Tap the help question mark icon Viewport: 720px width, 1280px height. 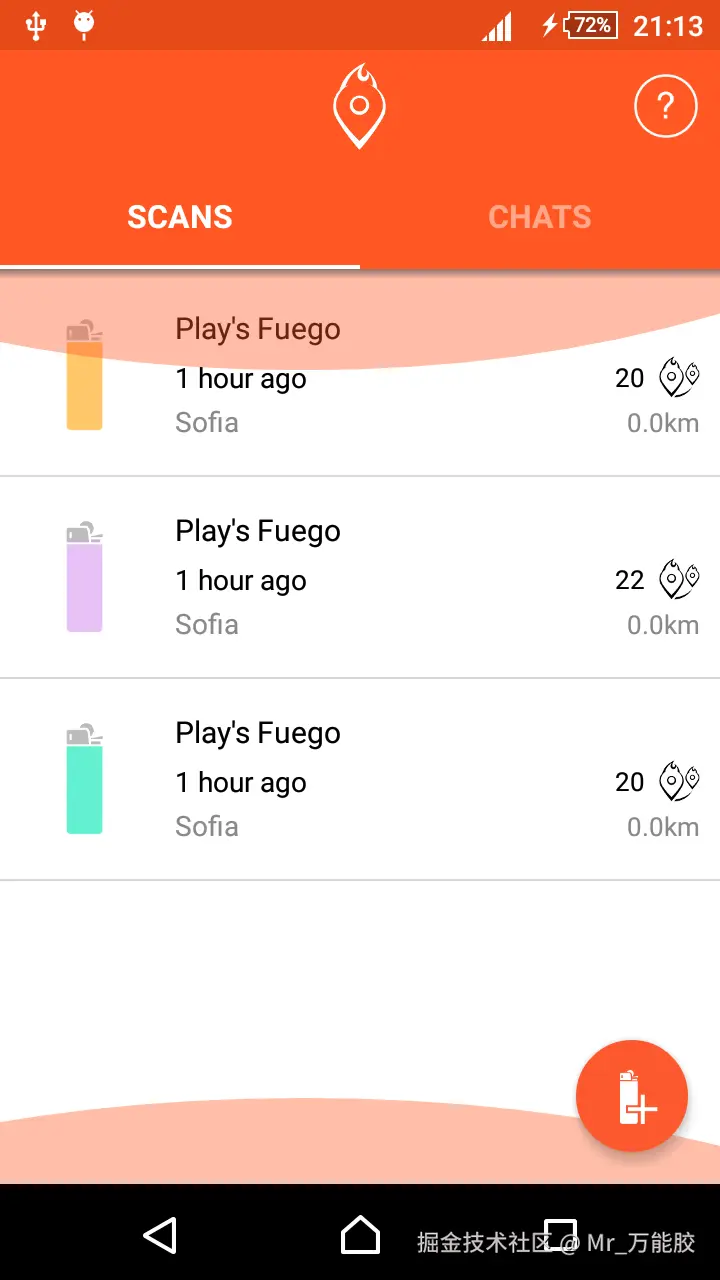point(665,105)
